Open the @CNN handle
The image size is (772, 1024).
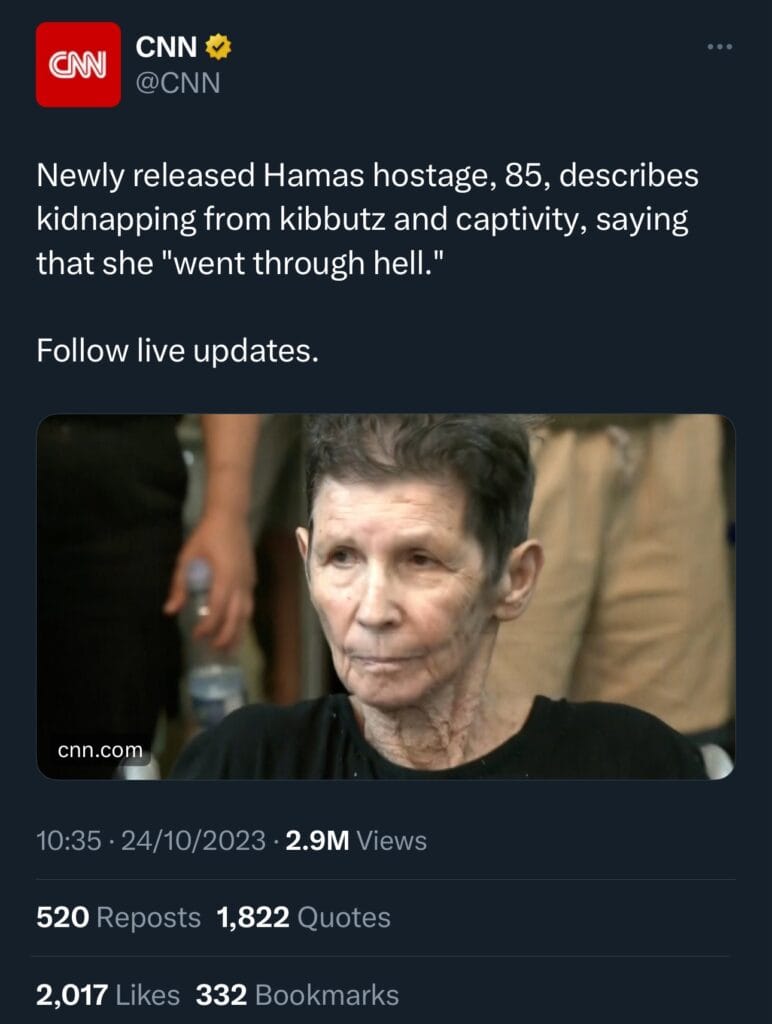click(178, 84)
